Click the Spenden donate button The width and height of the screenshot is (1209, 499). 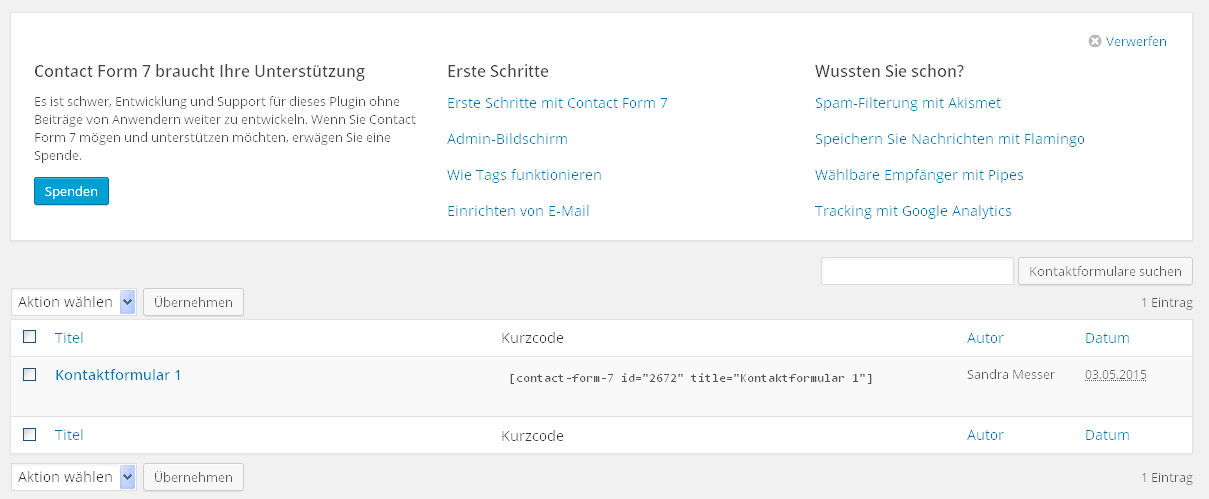[x=71, y=191]
